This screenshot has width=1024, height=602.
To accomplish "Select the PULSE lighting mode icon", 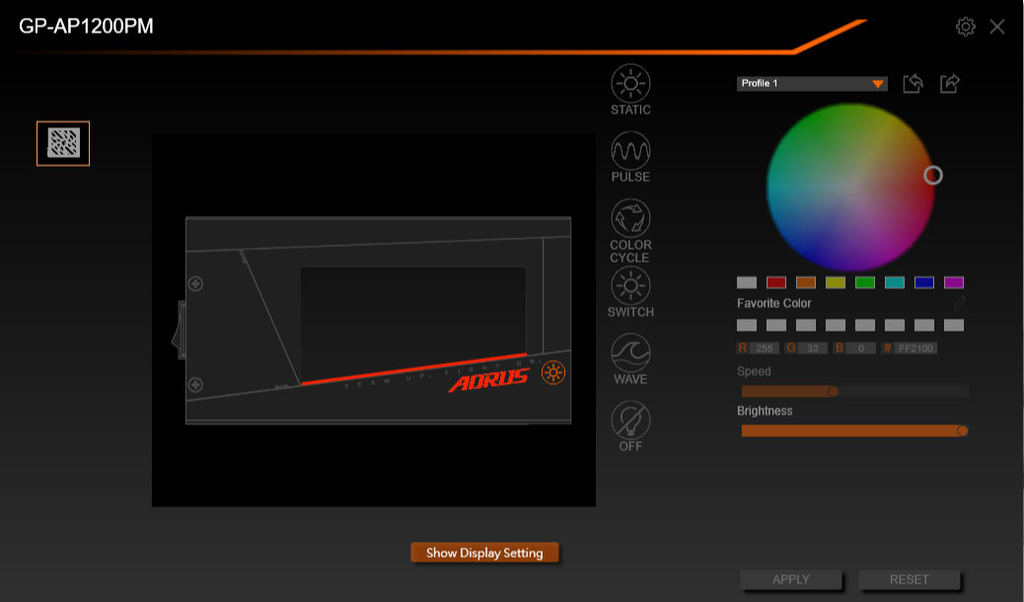I will pos(630,151).
